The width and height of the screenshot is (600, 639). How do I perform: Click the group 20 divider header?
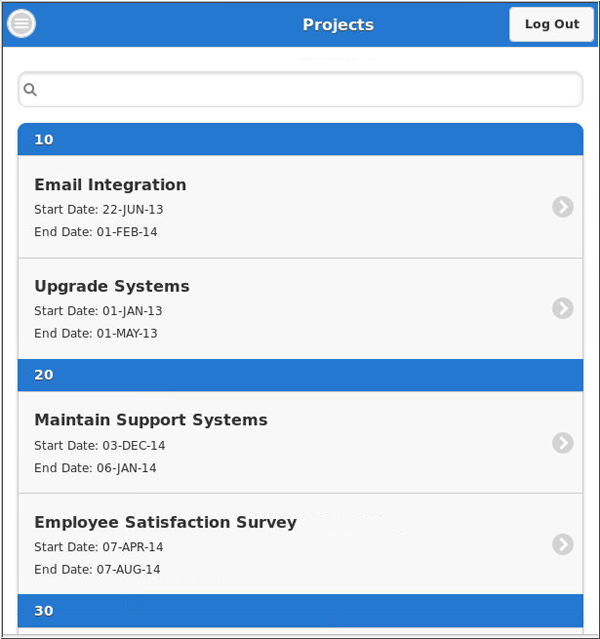coord(300,375)
